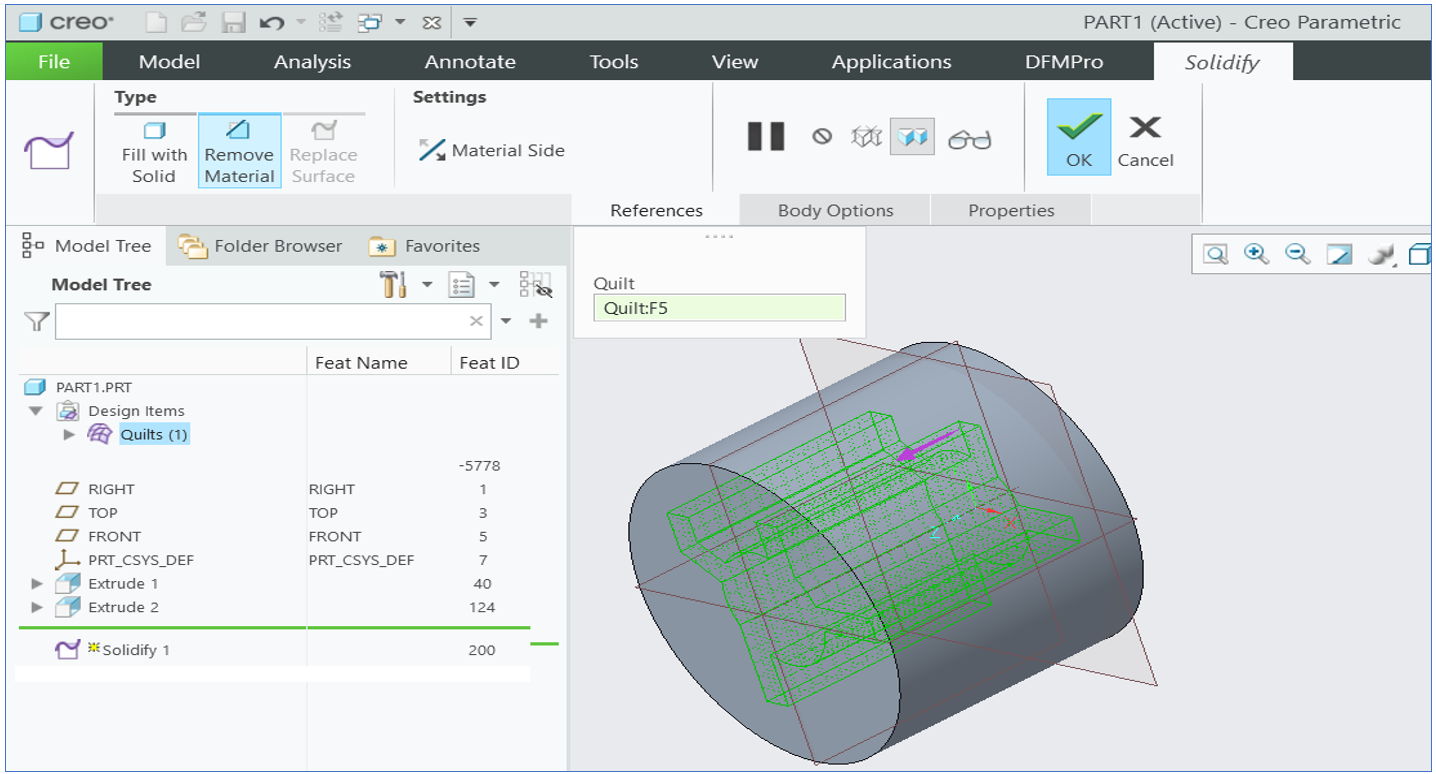Click the Save icon in quick access toolbar
Screen dimensions: 1436x774
point(233,22)
